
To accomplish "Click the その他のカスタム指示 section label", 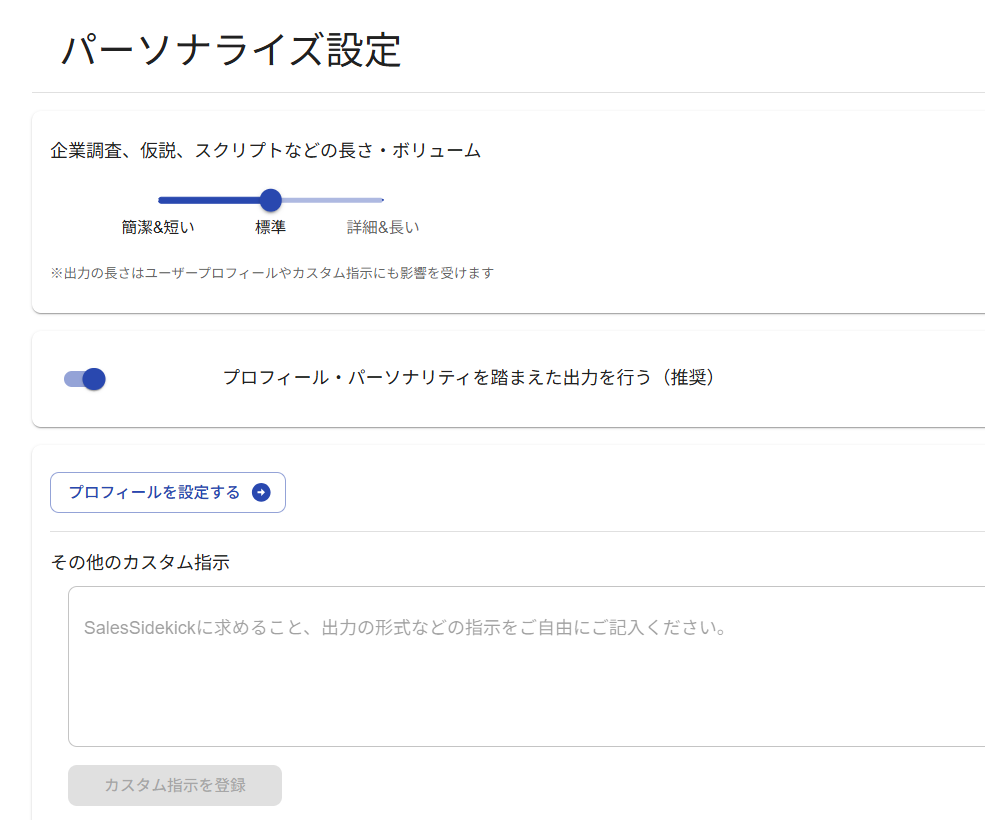I will (x=140, y=562).
